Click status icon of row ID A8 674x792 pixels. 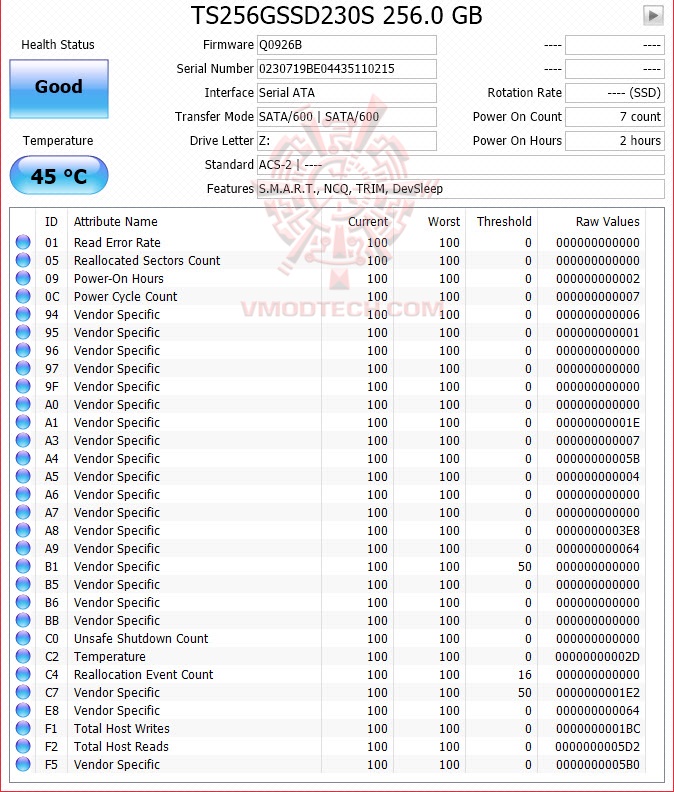[23, 530]
